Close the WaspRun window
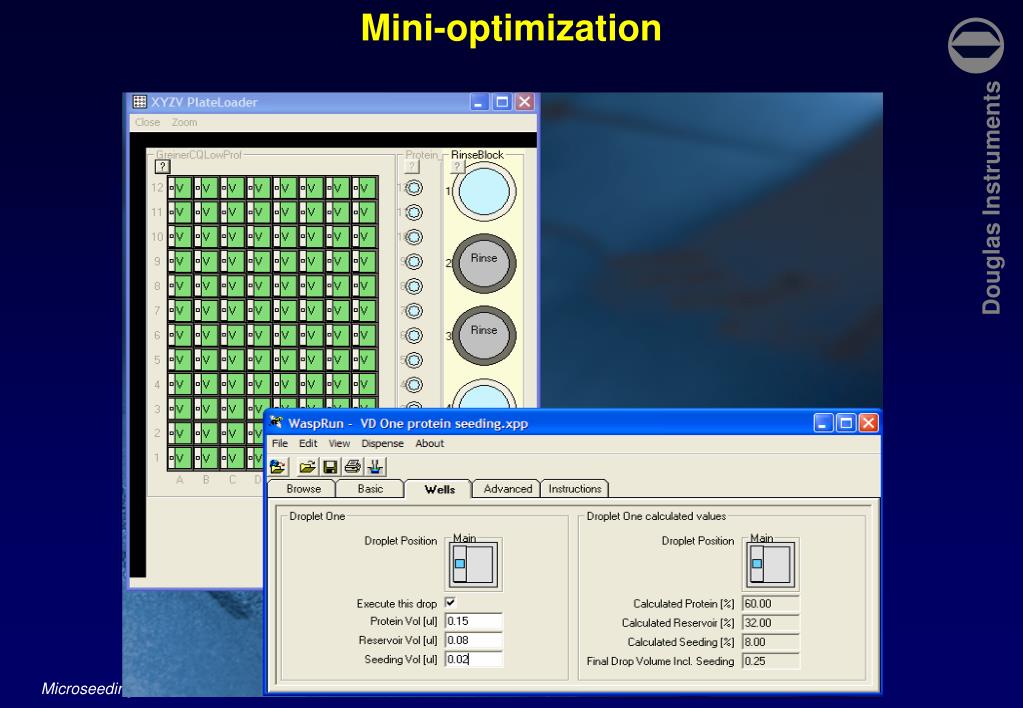The image size is (1023, 708). click(x=868, y=423)
